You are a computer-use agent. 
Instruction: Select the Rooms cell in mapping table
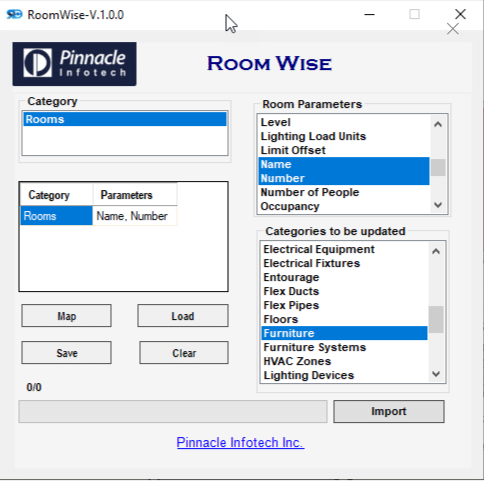click(x=56, y=216)
